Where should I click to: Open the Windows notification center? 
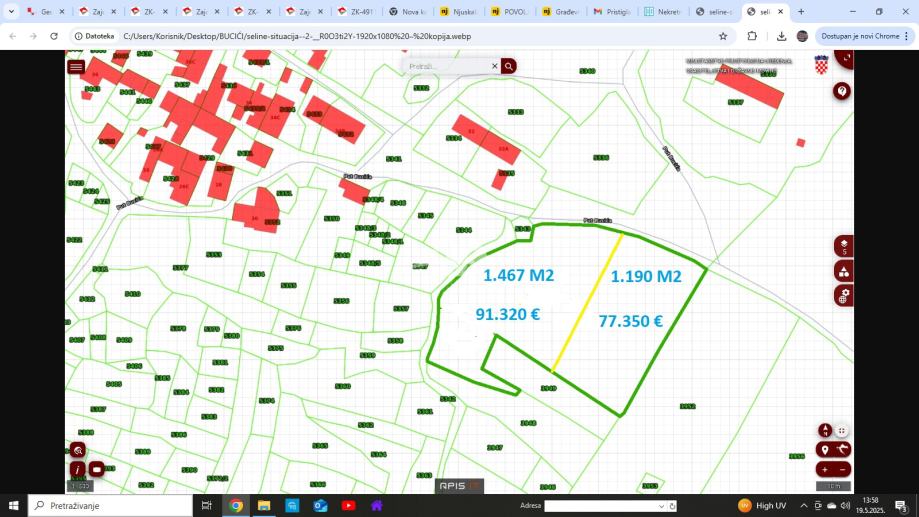(902, 505)
